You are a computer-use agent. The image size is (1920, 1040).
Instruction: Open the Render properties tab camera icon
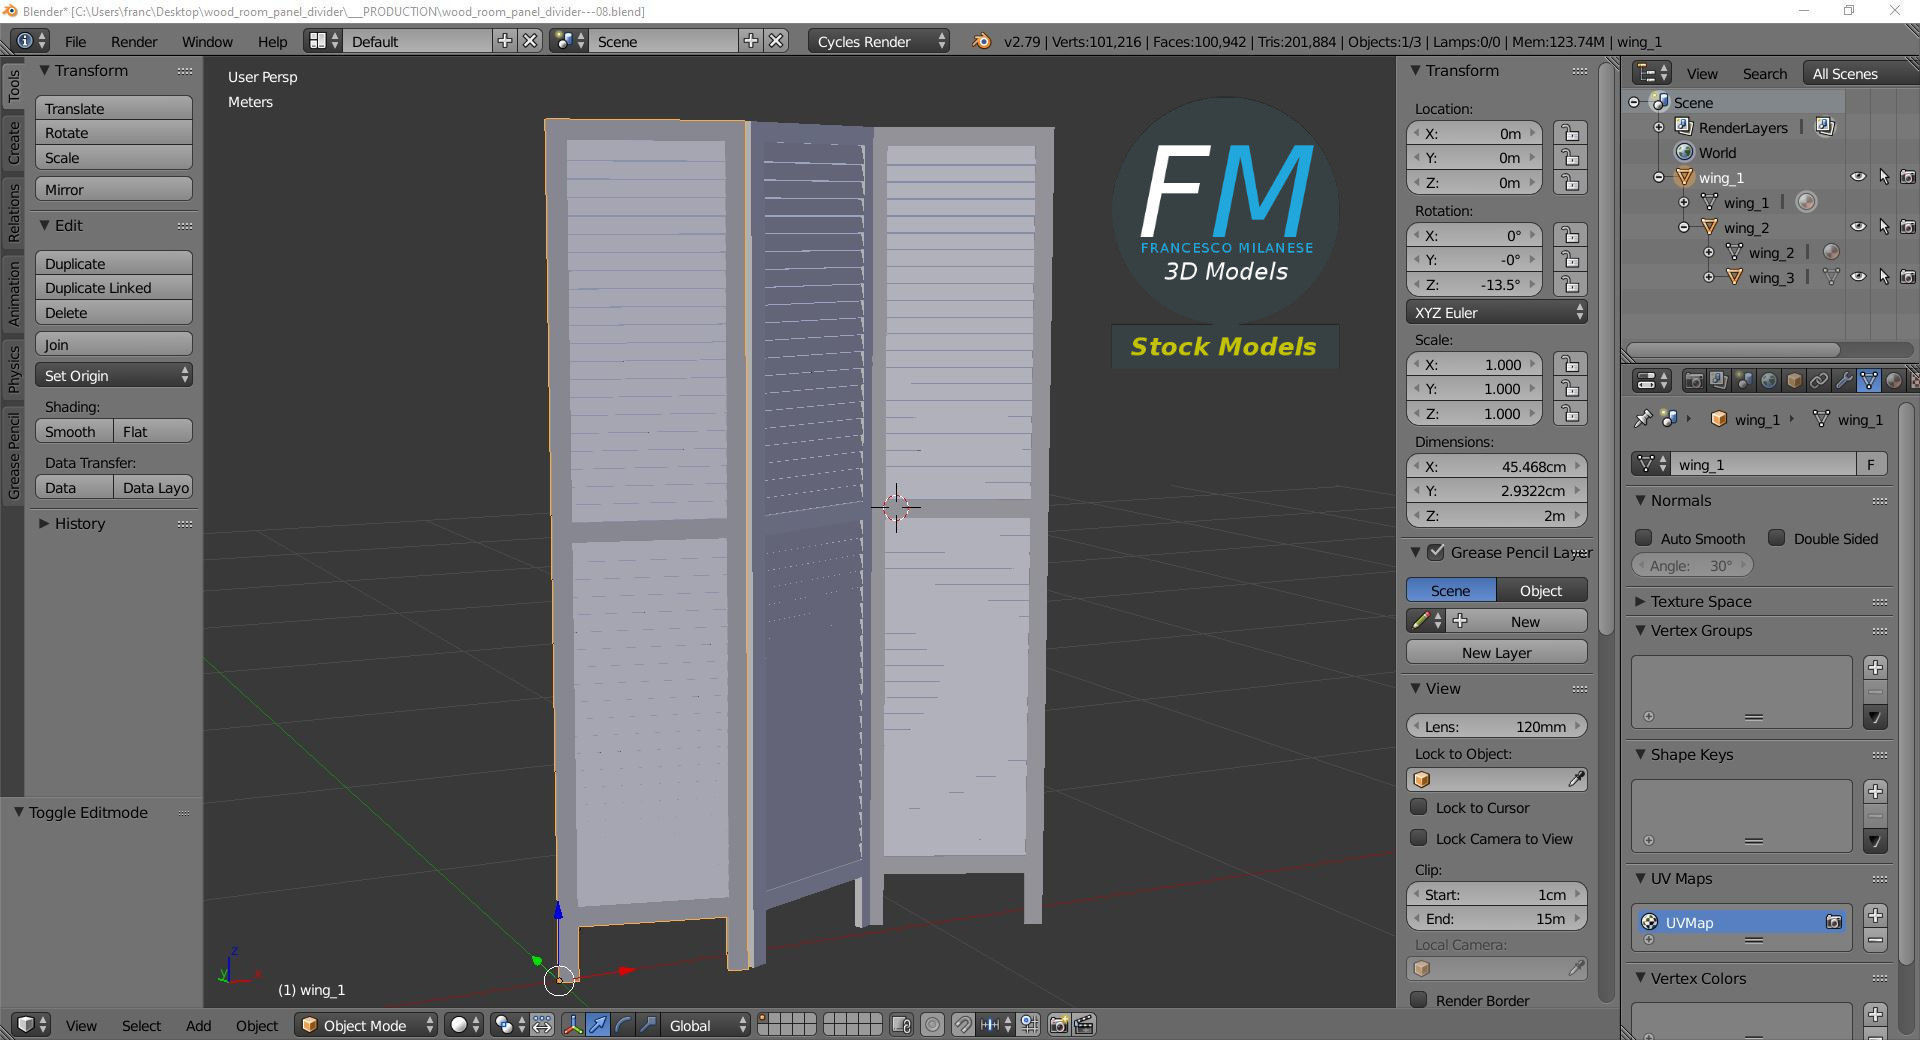pos(1693,381)
